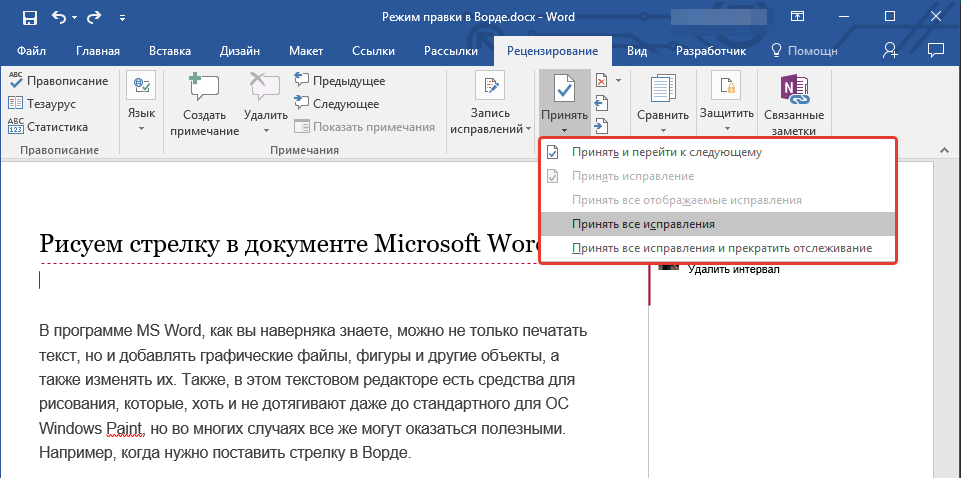Open the comments speech bubble icon
The height and width of the screenshot is (478, 961).
(x=935, y=50)
